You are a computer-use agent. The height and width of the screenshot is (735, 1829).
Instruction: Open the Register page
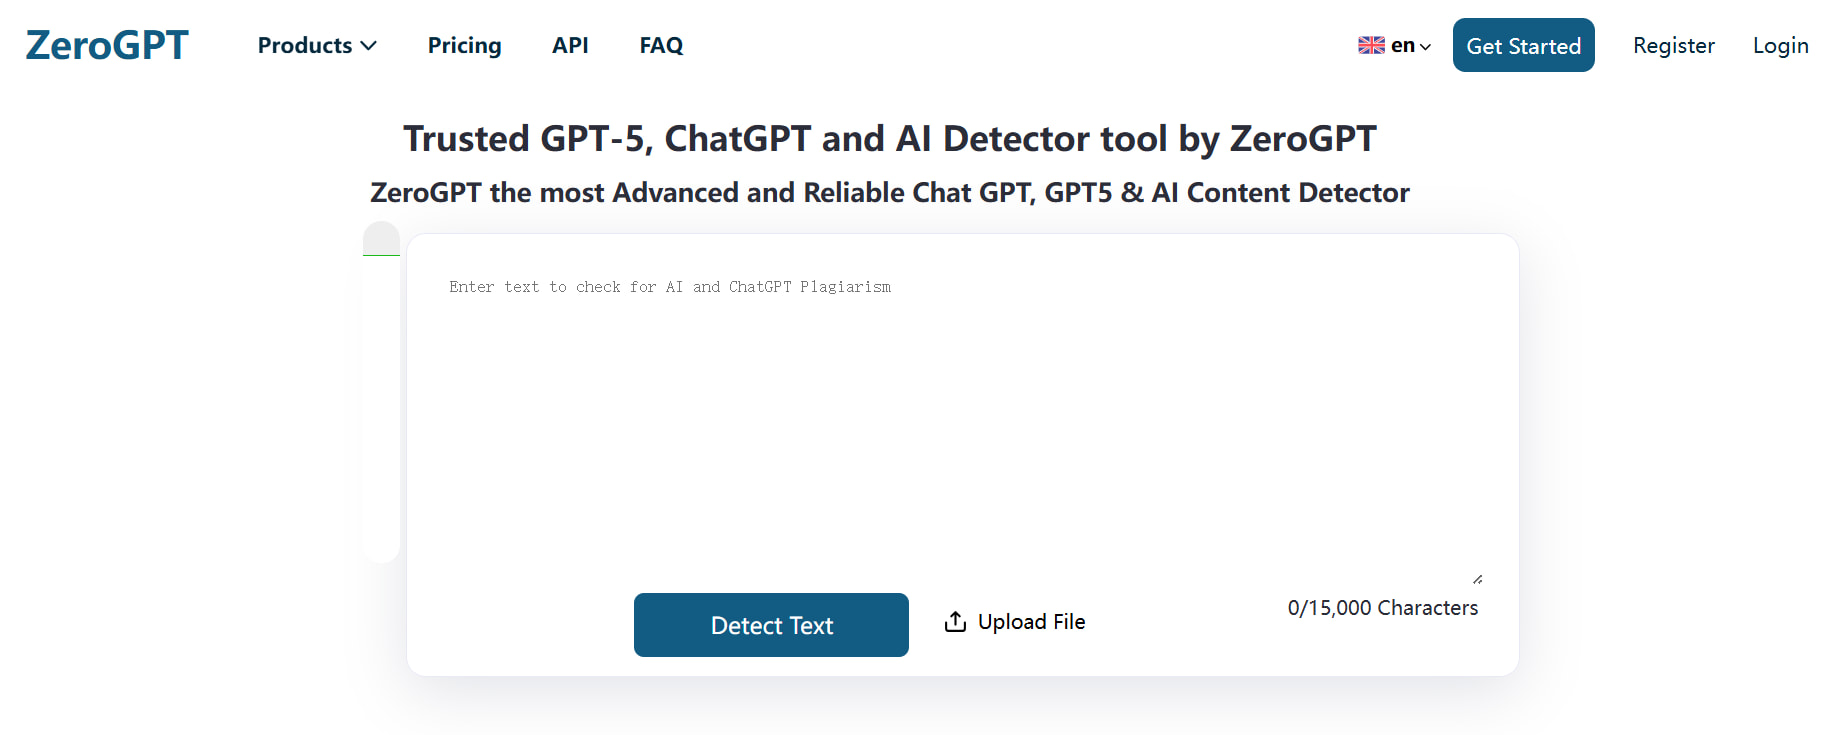click(1673, 45)
